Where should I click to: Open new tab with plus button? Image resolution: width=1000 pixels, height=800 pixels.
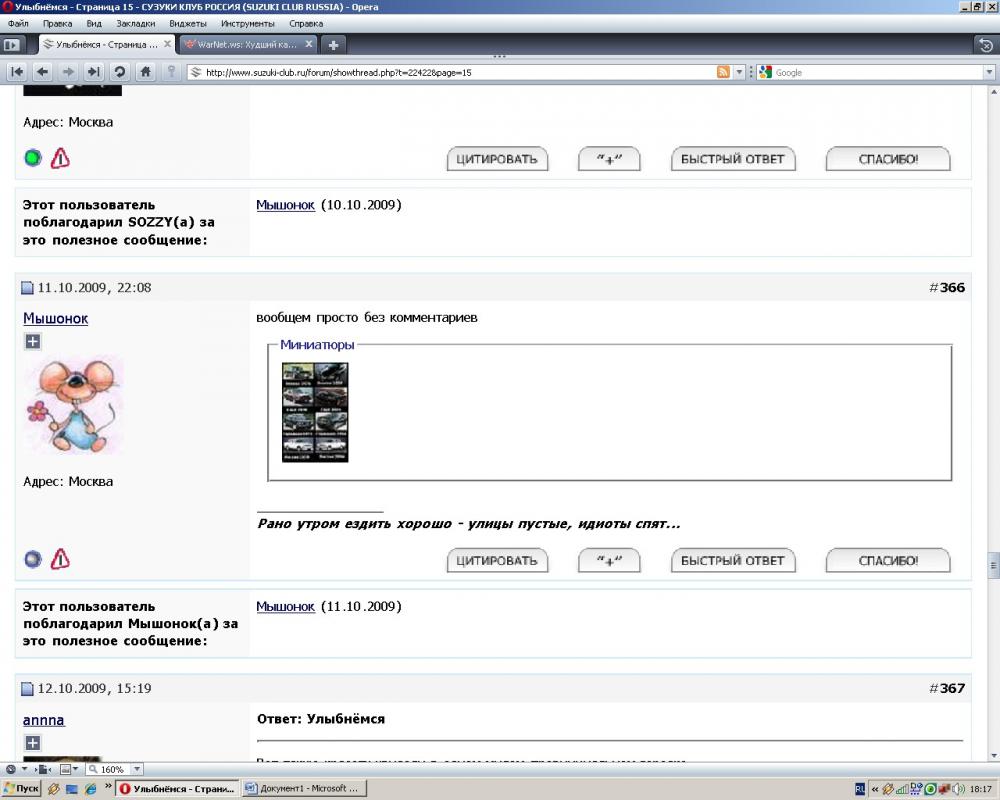[x=333, y=45]
